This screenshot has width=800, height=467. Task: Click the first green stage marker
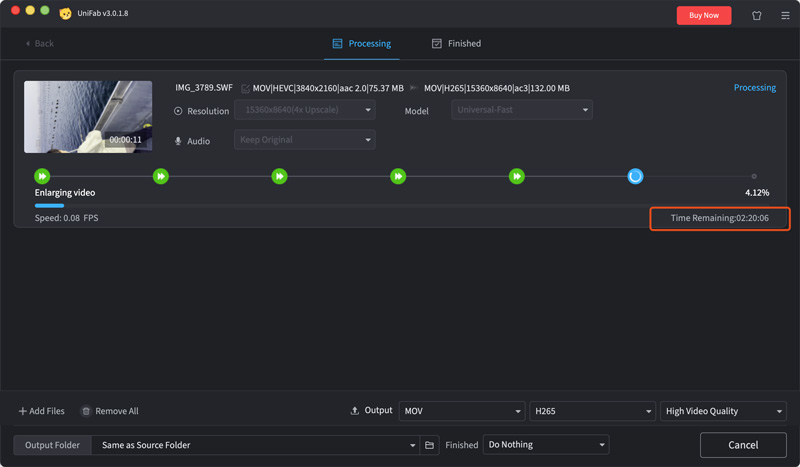click(42, 177)
